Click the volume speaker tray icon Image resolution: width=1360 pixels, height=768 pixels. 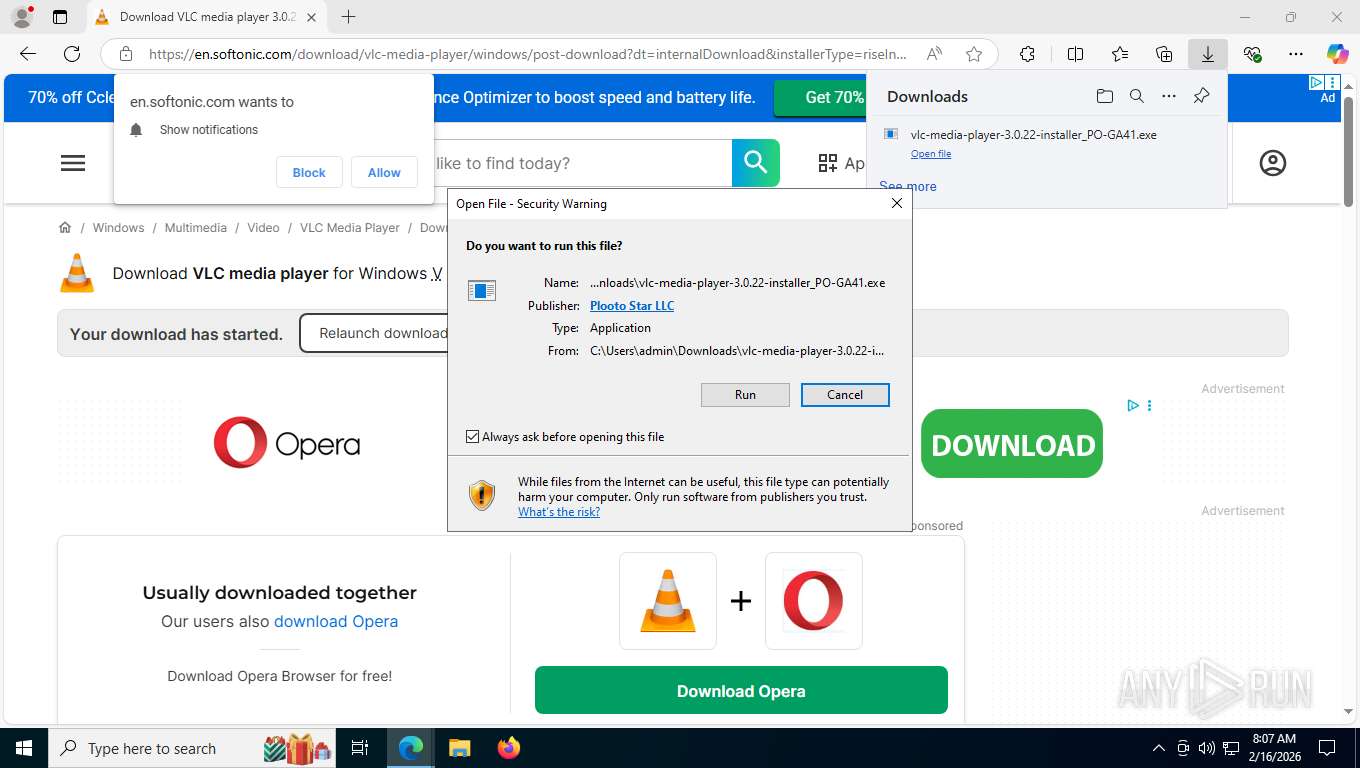pos(1206,748)
